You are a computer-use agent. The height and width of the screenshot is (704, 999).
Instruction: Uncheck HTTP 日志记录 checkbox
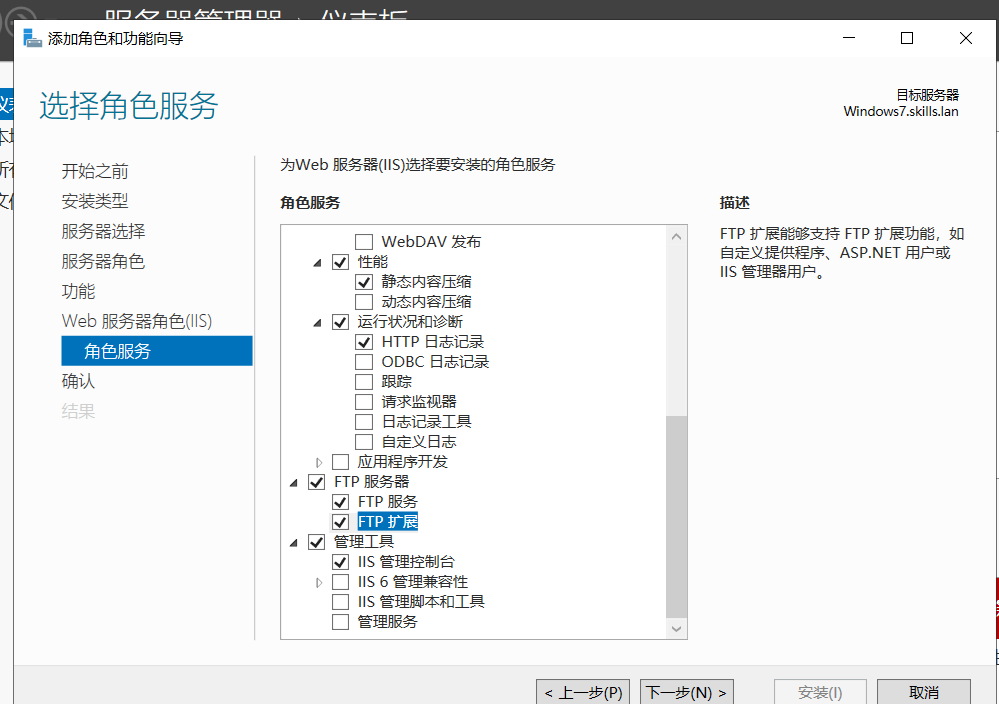[364, 342]
